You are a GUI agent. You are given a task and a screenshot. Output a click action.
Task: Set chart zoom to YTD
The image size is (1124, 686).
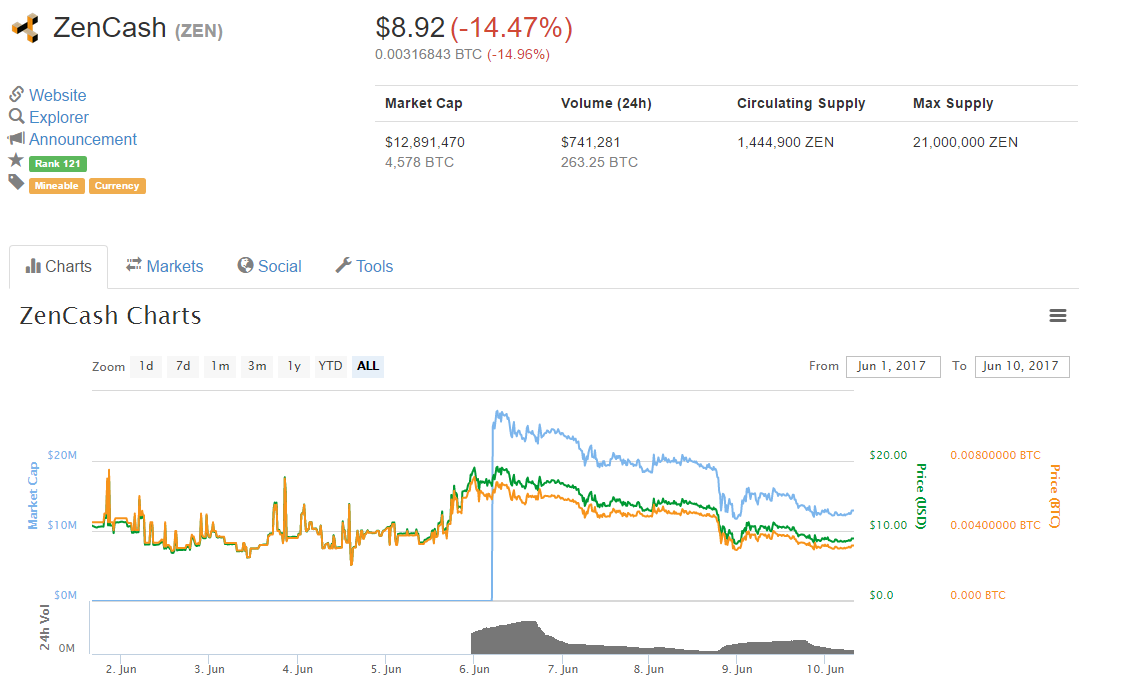click(330, 366)
